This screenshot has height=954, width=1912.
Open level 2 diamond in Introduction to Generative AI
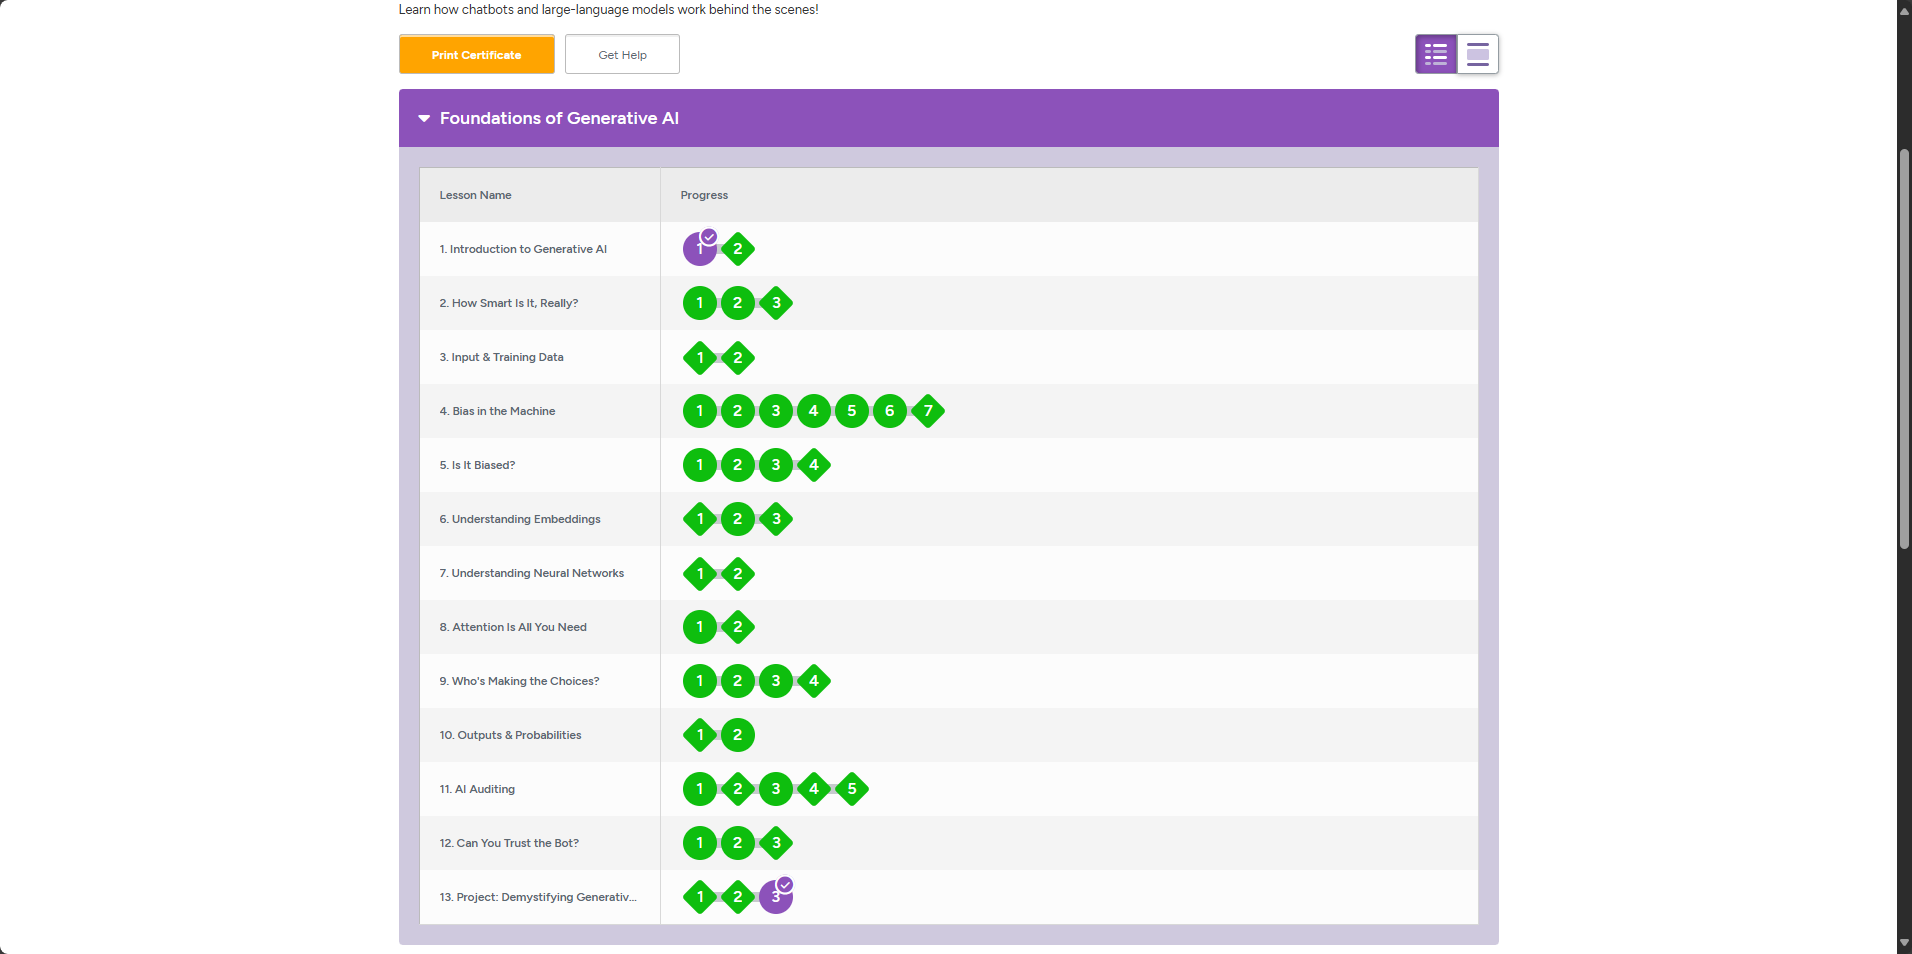(738, 249)
